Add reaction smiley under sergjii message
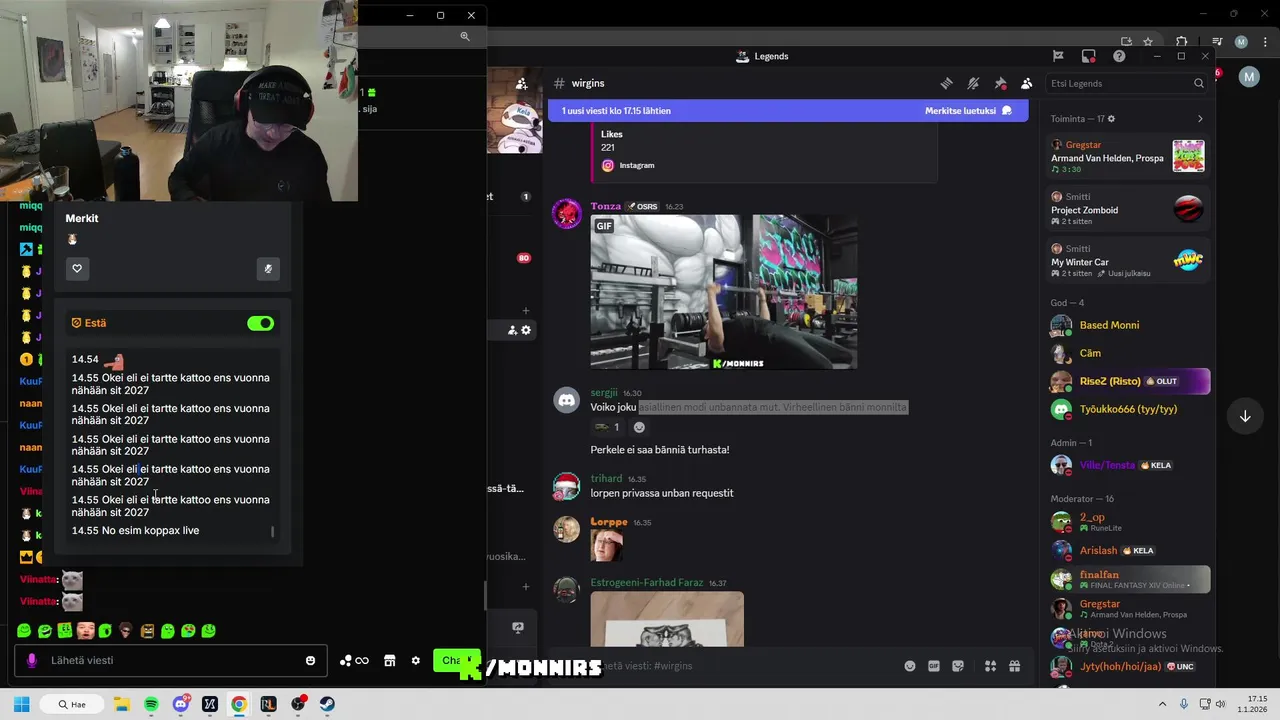Screen dimensions: 1280x720 coord(639,427)
